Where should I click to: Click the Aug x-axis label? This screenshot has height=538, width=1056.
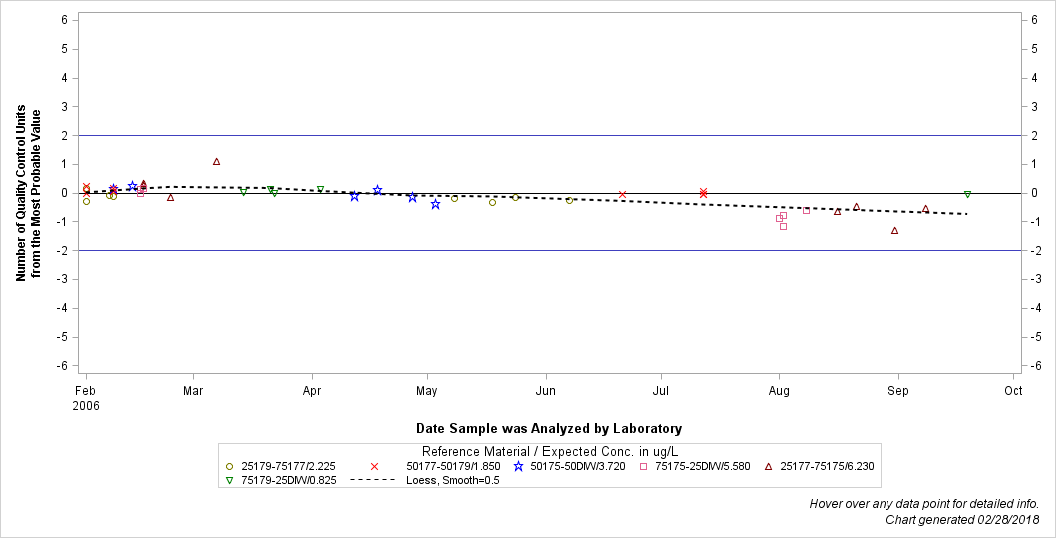pos(779,391)
